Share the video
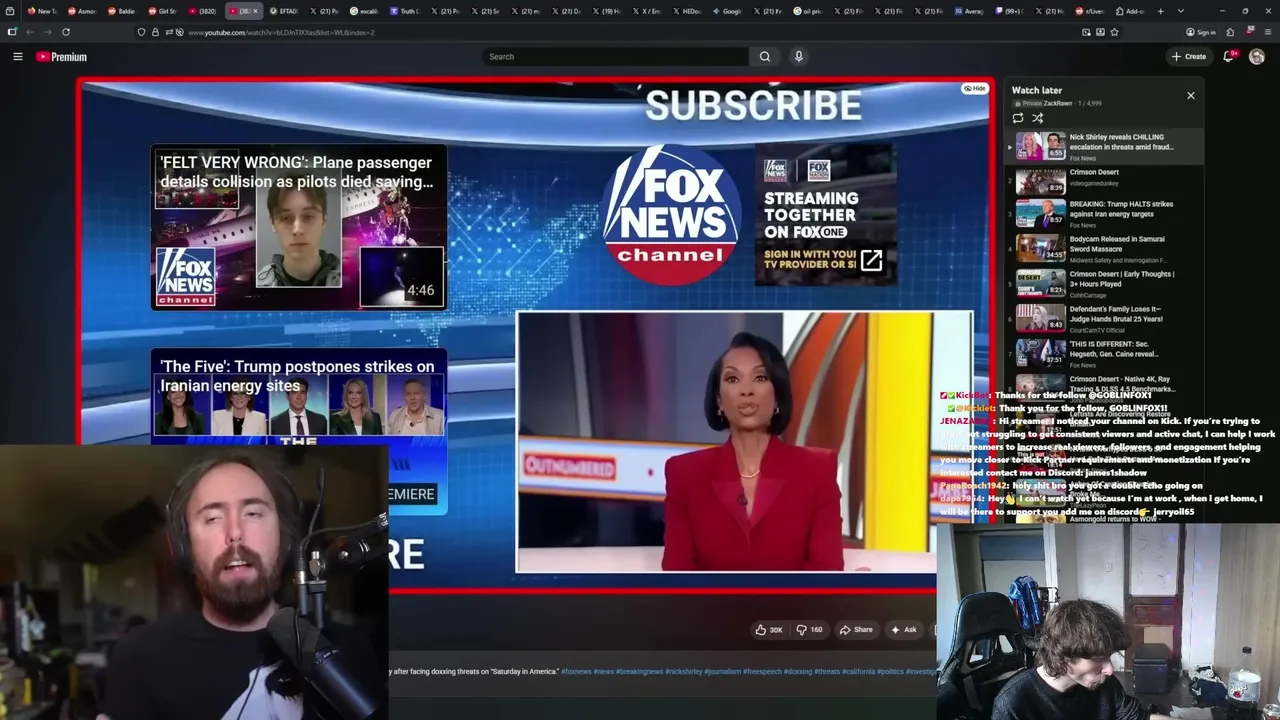 (x=856, y=630)
